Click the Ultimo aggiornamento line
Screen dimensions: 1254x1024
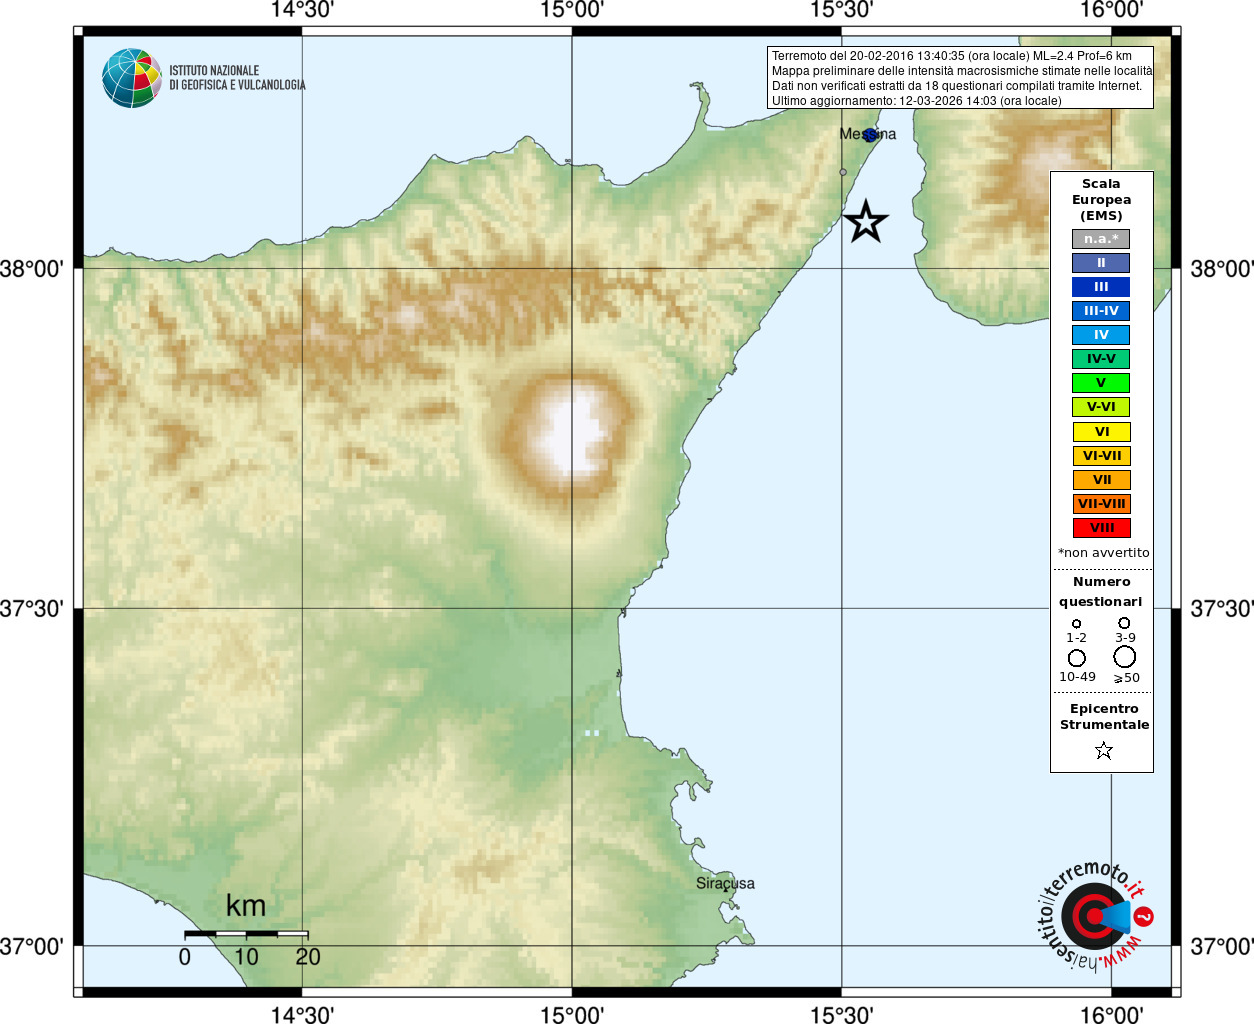[917, 101]
